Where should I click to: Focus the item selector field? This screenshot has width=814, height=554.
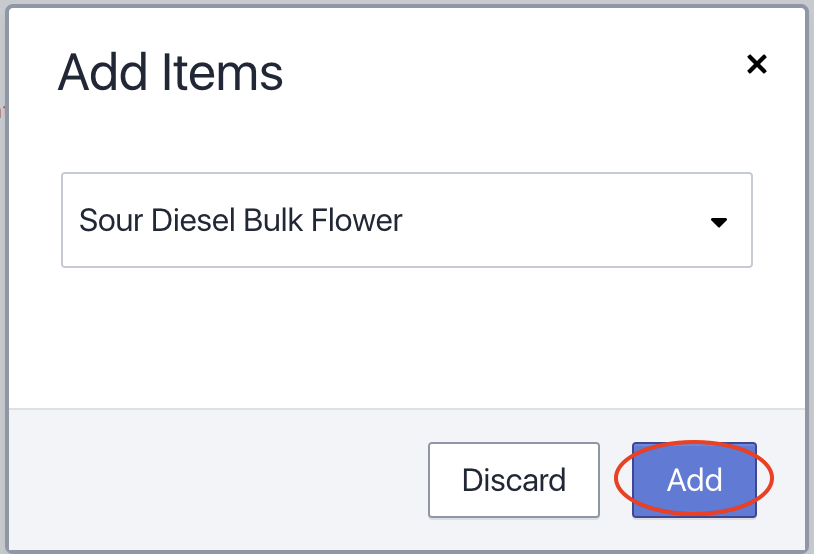tap(406, 221)
